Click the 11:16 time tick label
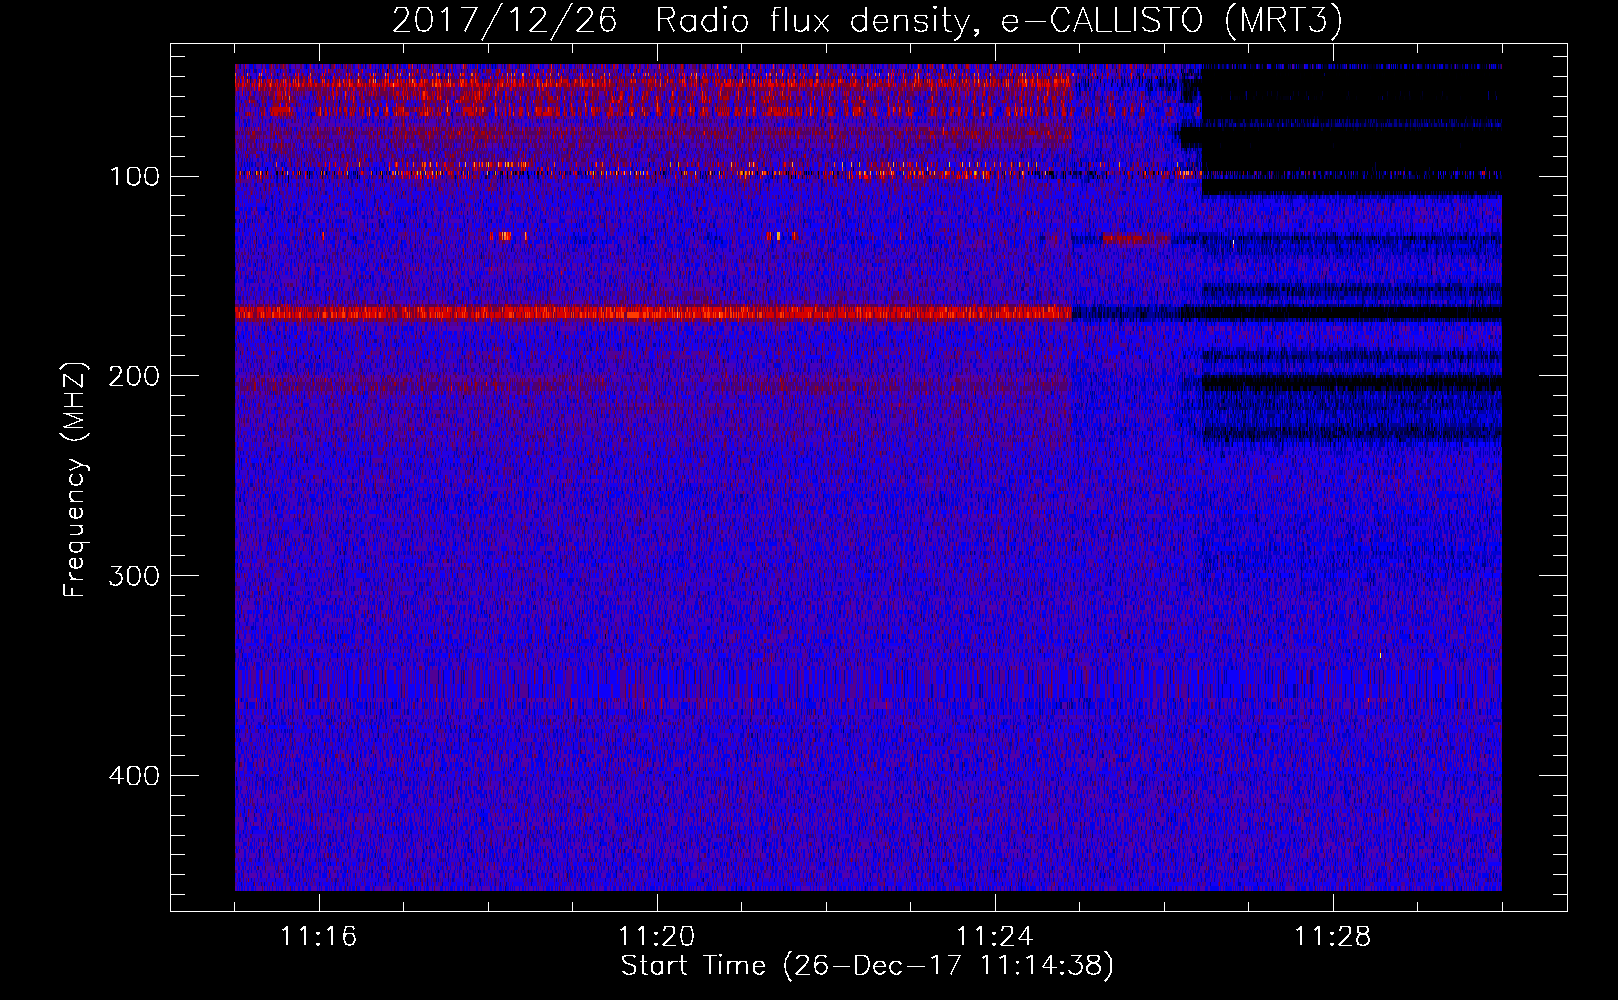This screenshot has width=1618, height=1000. click(319, 937)
